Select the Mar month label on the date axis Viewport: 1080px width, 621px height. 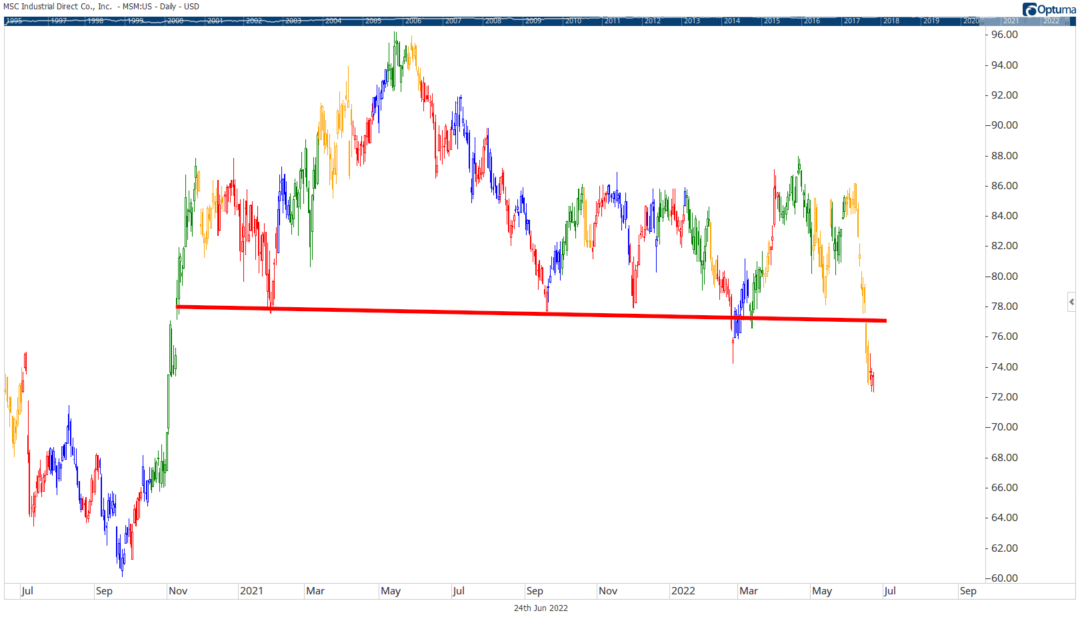click(x=318, y=591)
